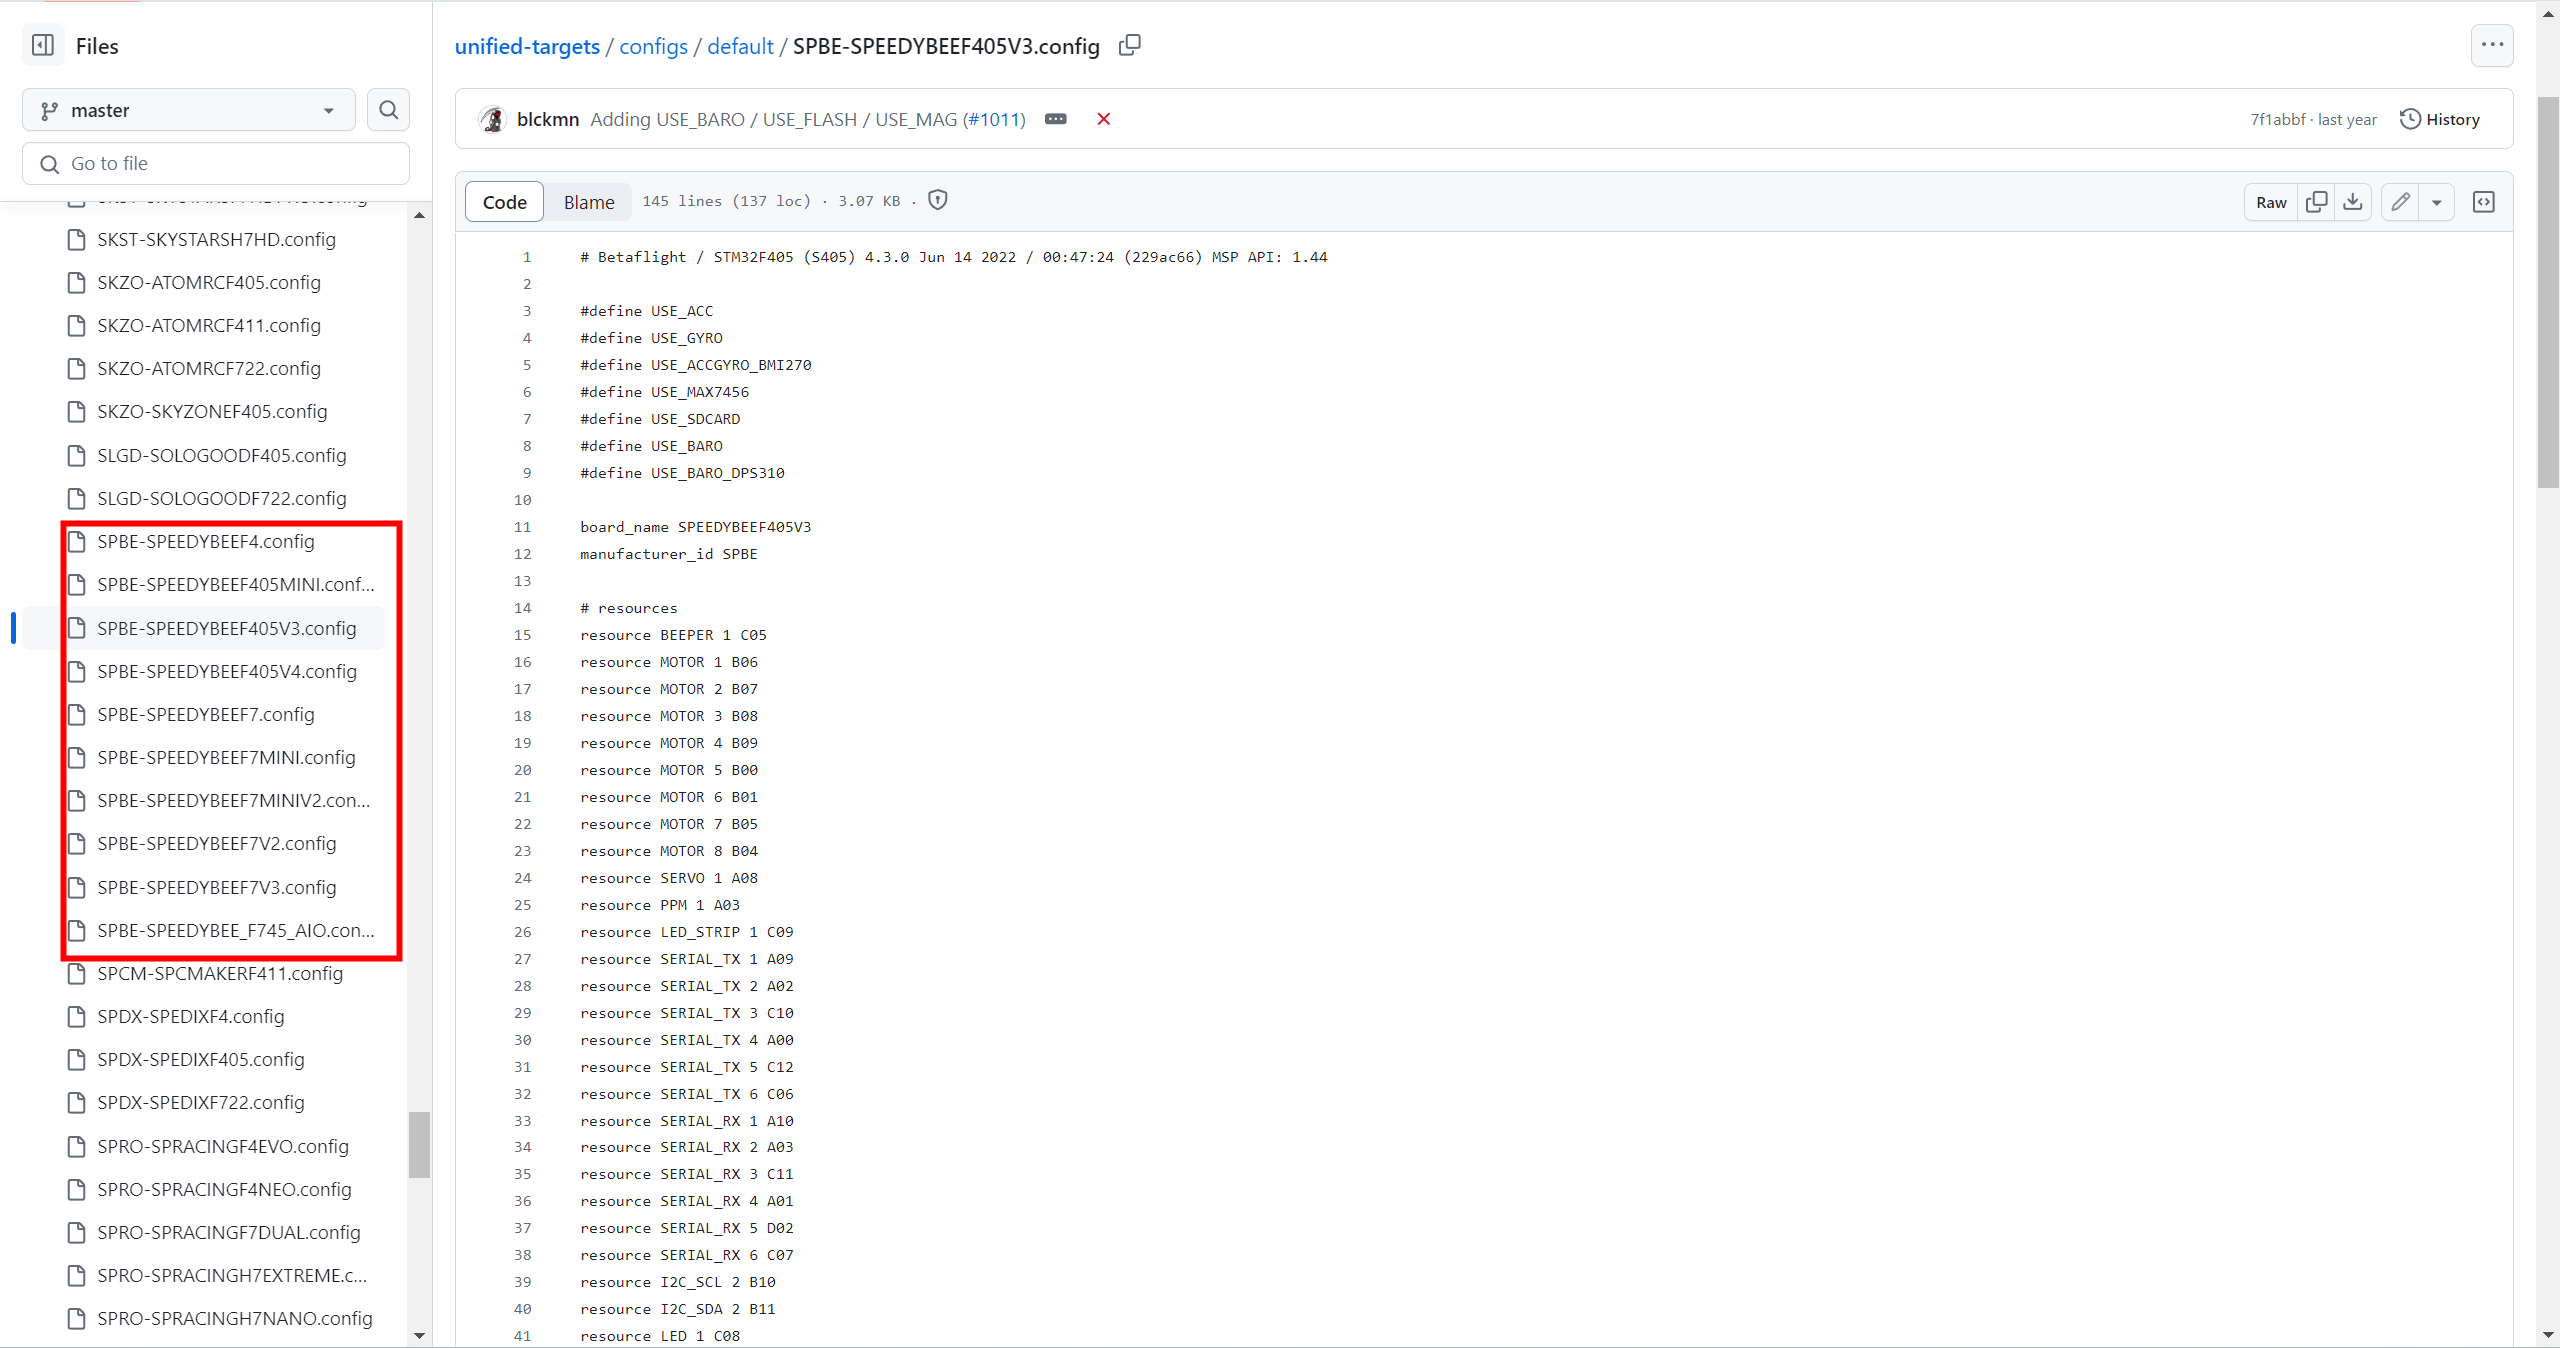2560x1348 pixels.
Task: Open SKZO-ATOMRCF405.config file
Action: tap(209, 282)
